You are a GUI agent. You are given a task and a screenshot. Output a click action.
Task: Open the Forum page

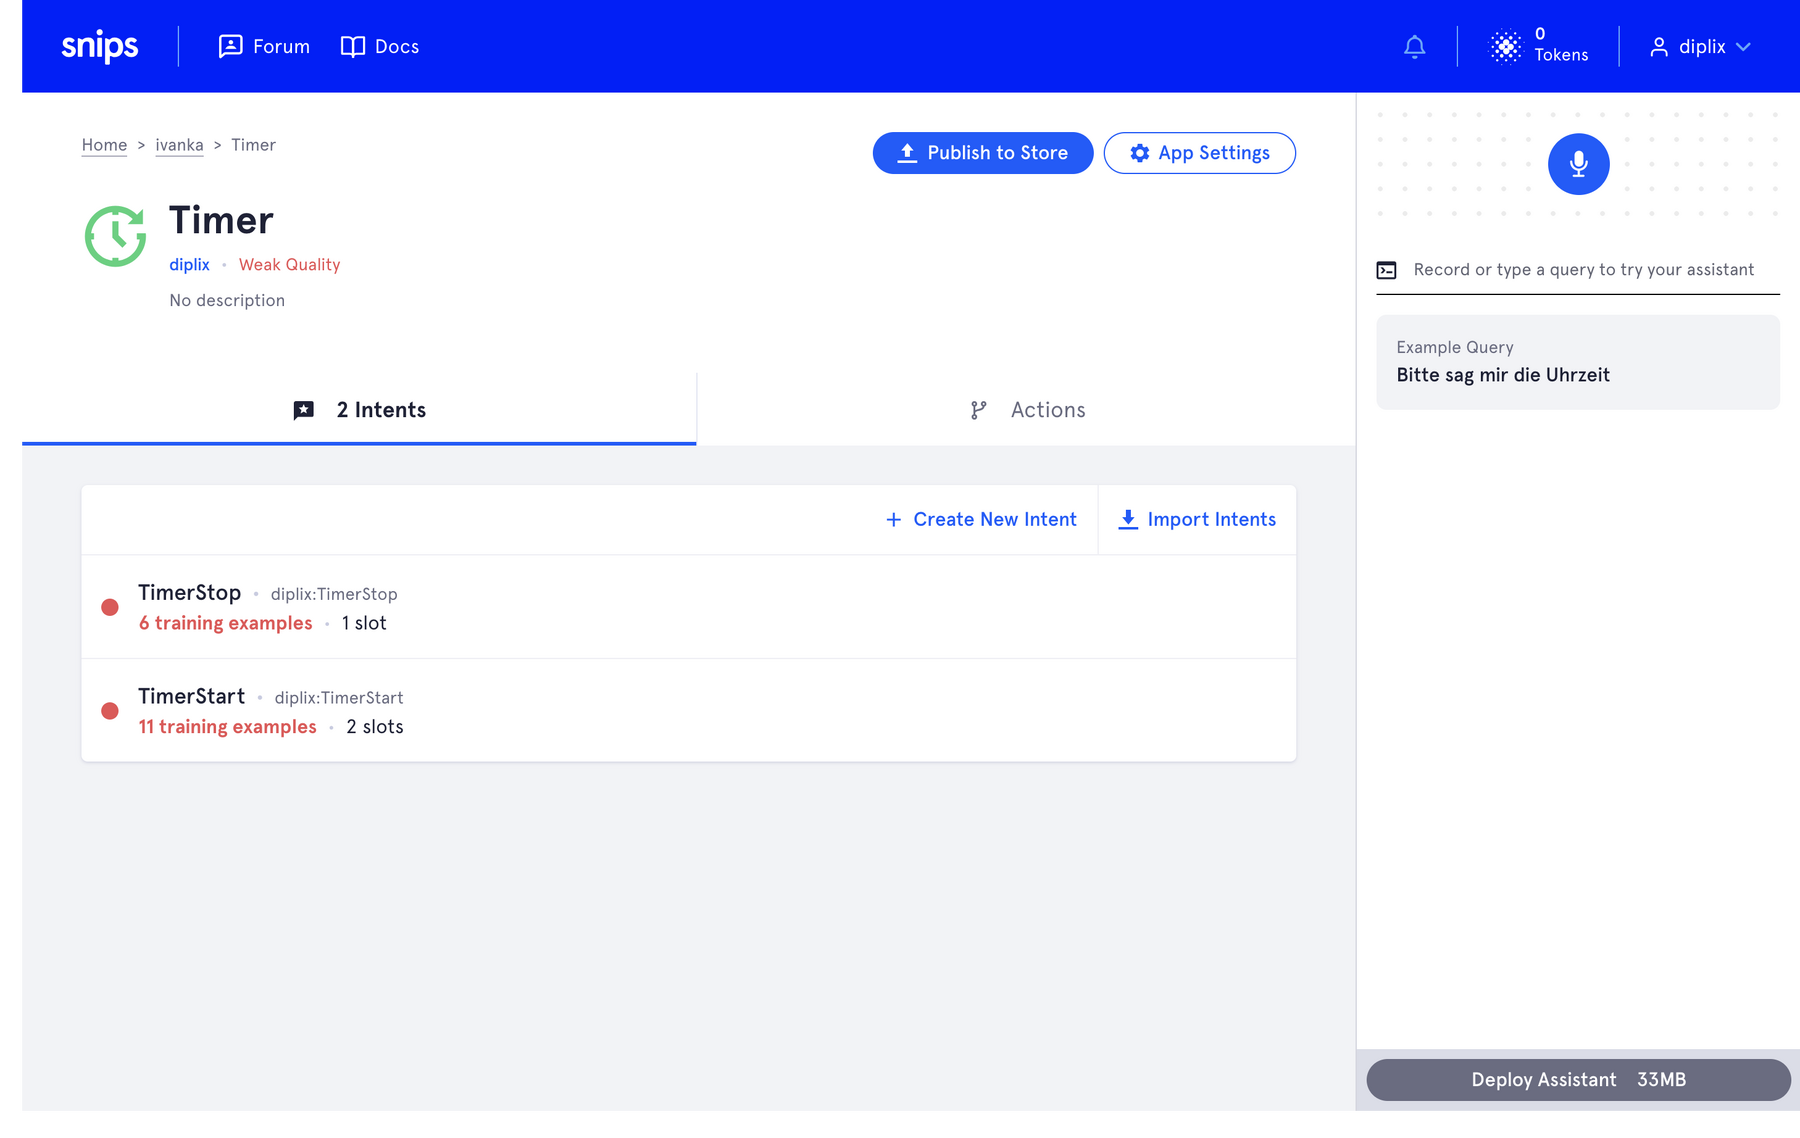pyautogui.click(x=264, y=46)
